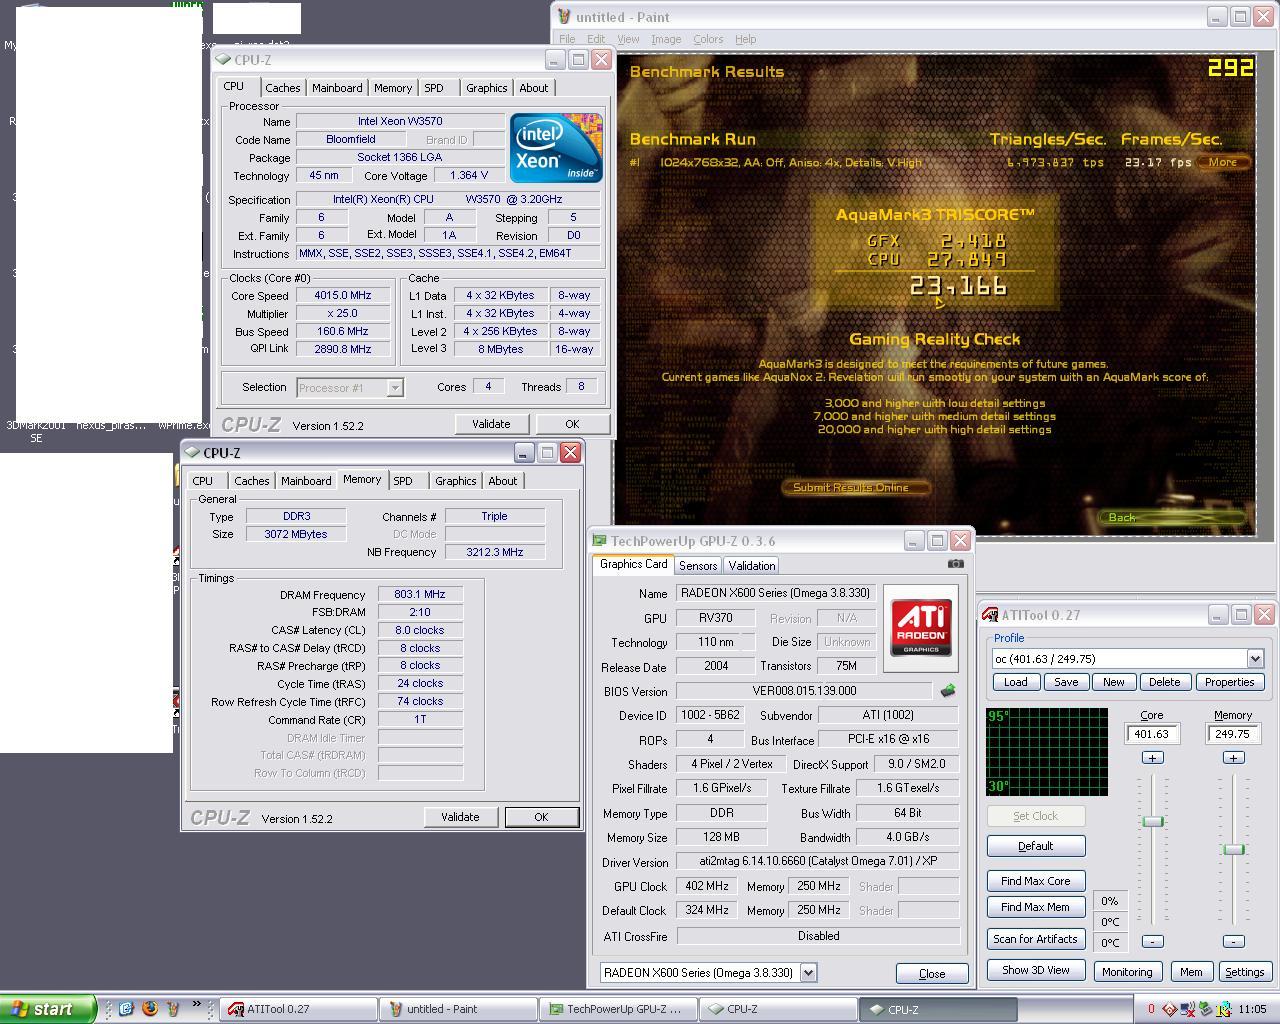Open the About tab in upper CPU-Z
The width and height of the screenshot is (1280, 1024).
tap(534, 88)
